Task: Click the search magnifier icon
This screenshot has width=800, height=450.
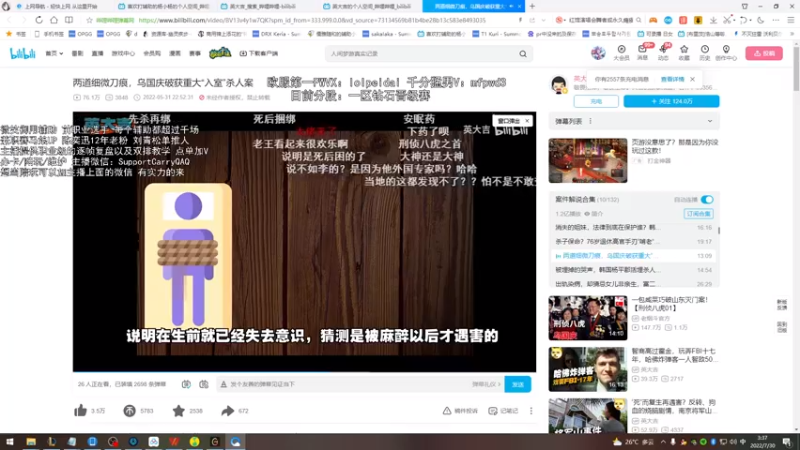Action: click(x=523, y=54)
